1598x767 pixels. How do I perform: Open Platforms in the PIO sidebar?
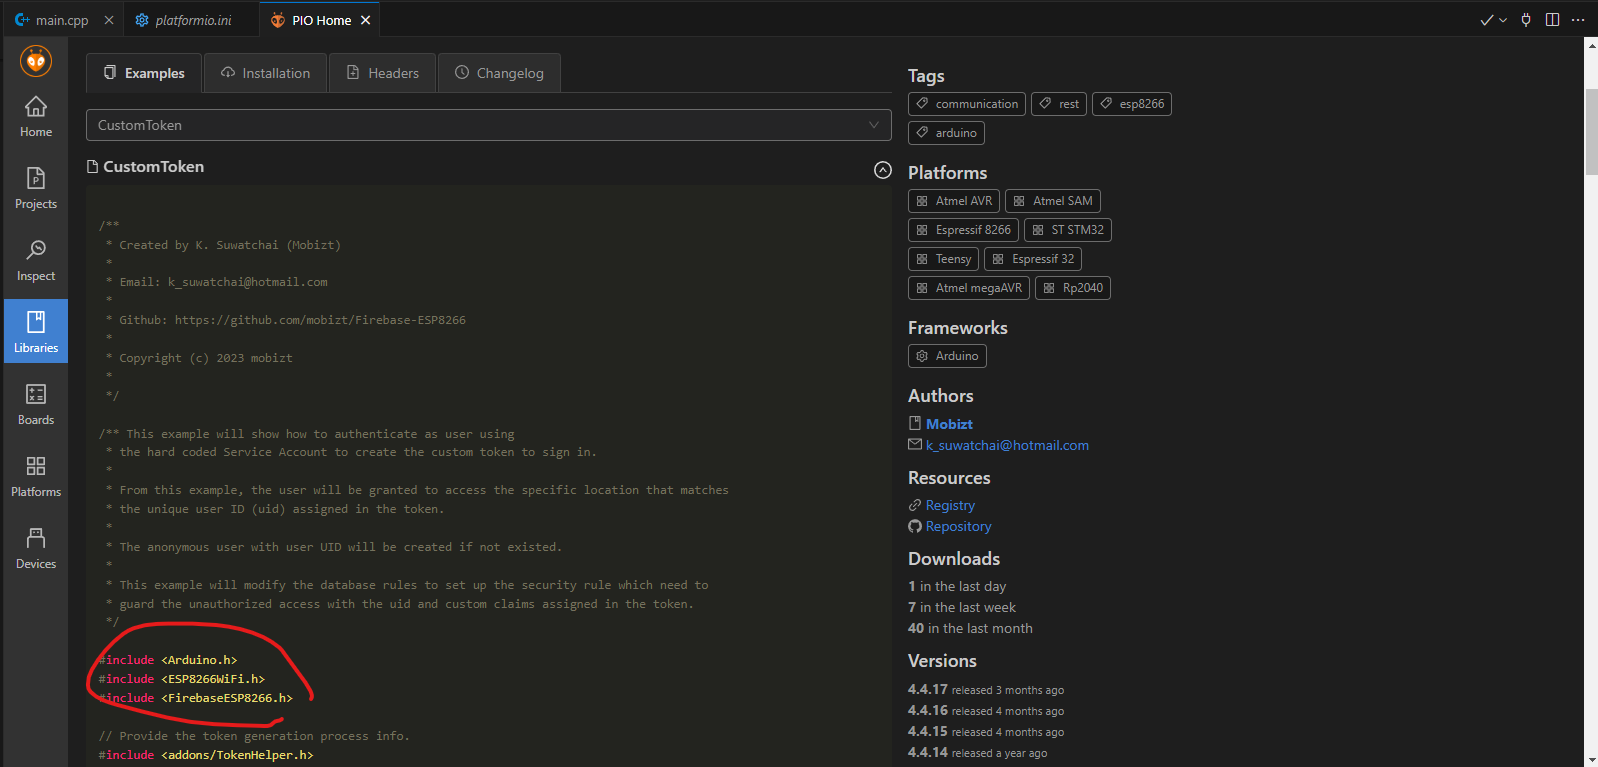(x=36, y=477)
